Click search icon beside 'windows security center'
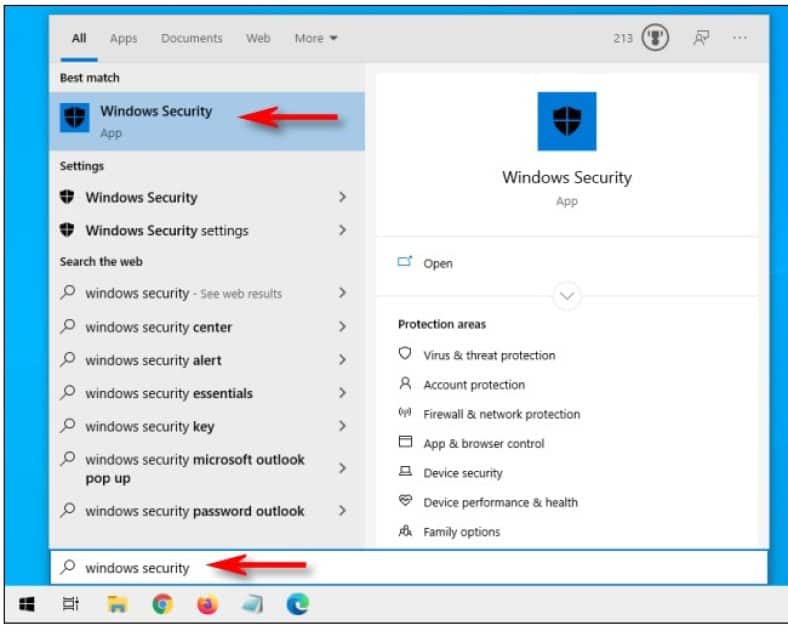This screenshot has width=788, height=631. coord(68,326)
